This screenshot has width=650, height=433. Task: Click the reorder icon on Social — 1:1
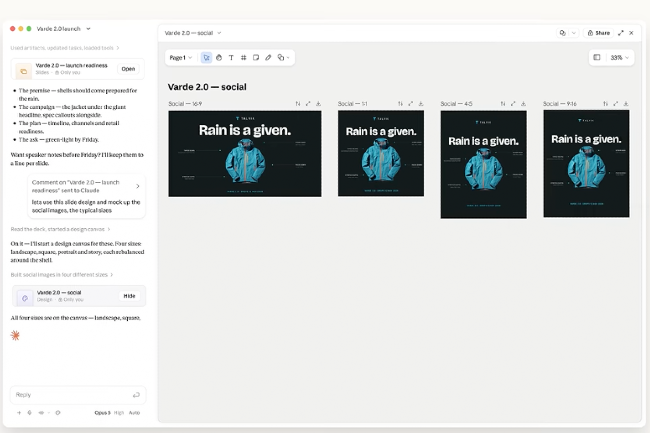[x=400, y=104]
